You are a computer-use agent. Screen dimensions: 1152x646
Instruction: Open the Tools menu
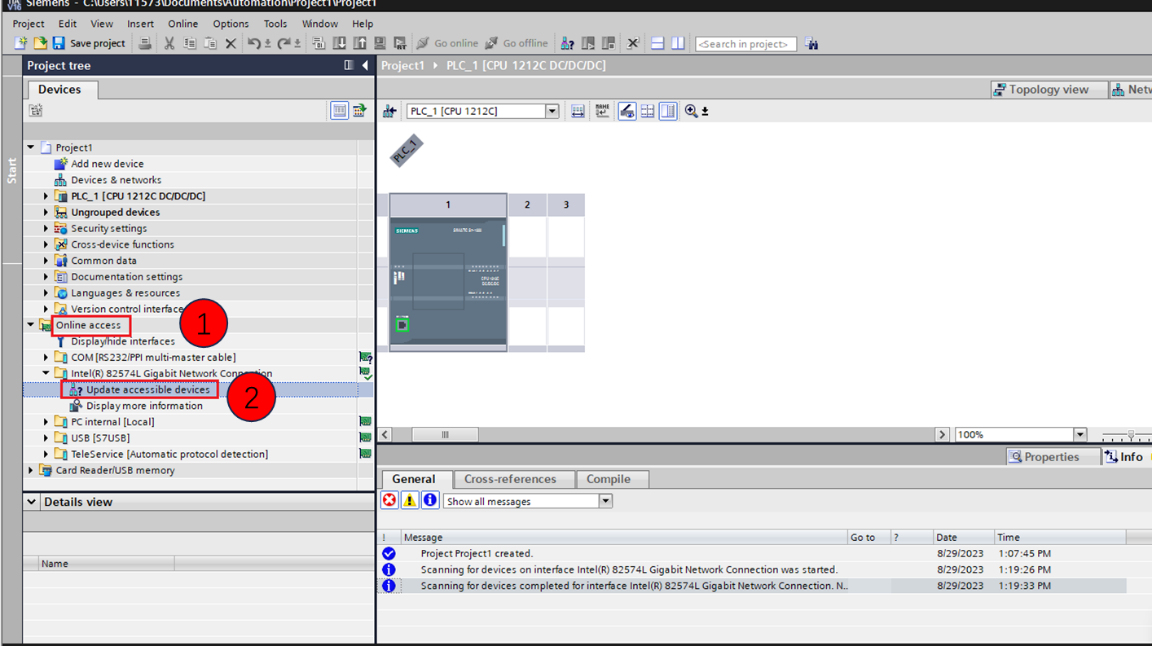pyautogui.click(x=275, y=24)
